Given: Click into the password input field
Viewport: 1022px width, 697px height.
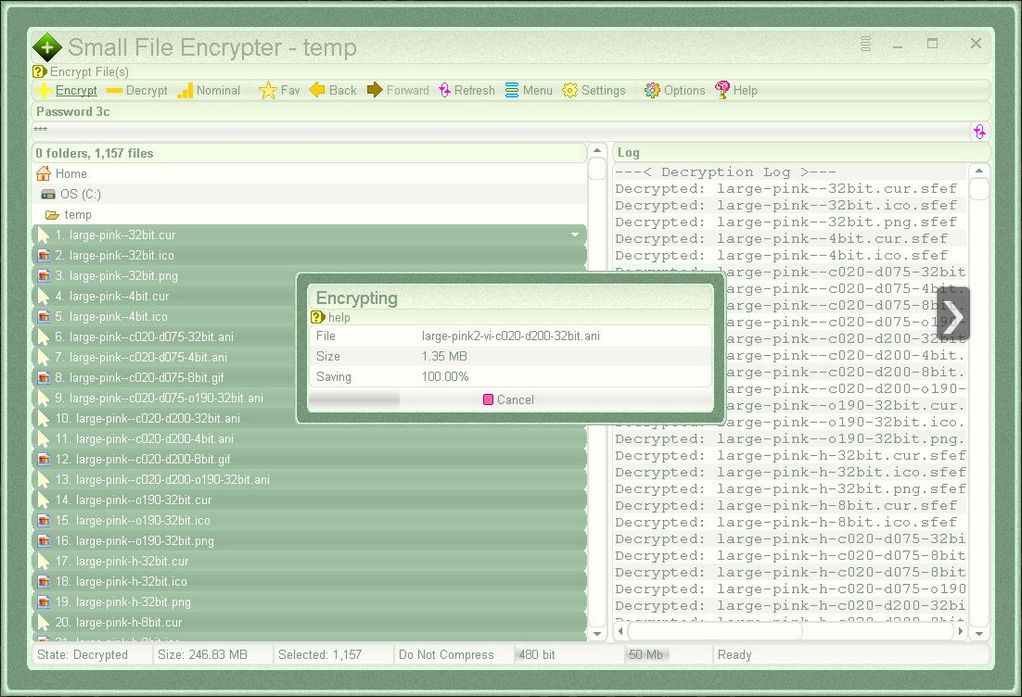Looking at the screenshot, I should click(x=501, y=131).
